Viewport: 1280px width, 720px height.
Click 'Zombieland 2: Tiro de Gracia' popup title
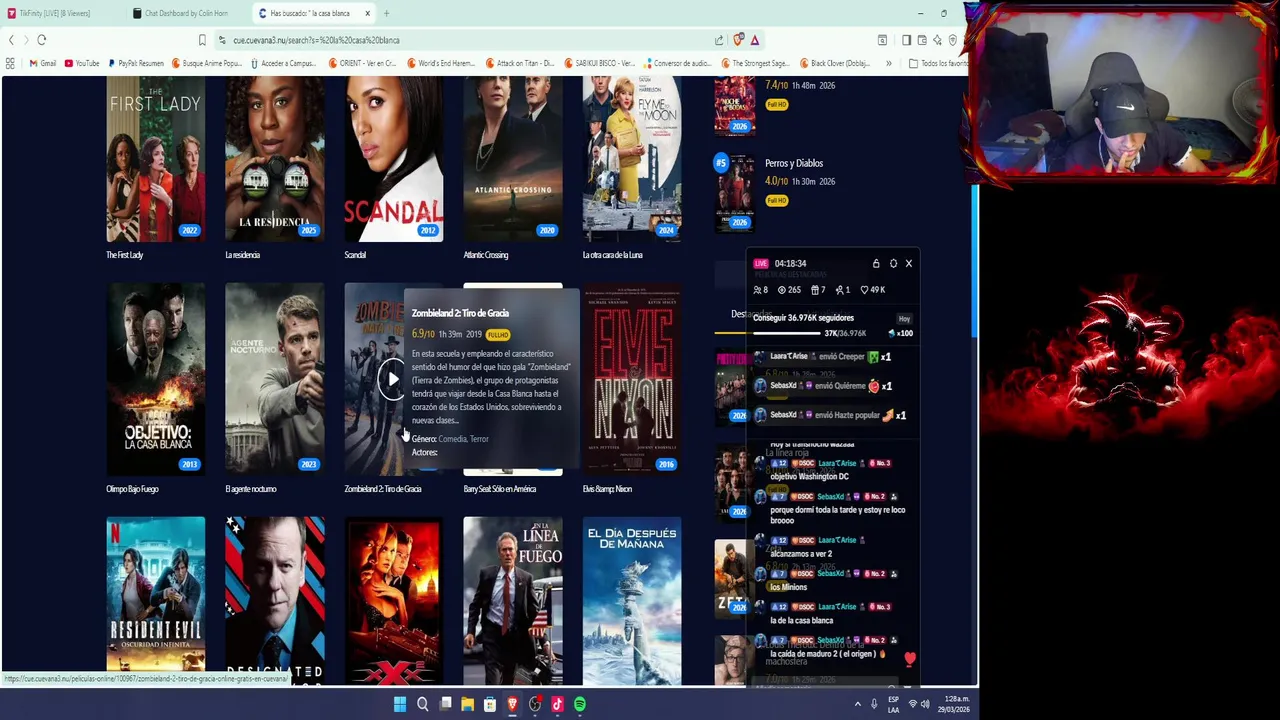point(460,313)
